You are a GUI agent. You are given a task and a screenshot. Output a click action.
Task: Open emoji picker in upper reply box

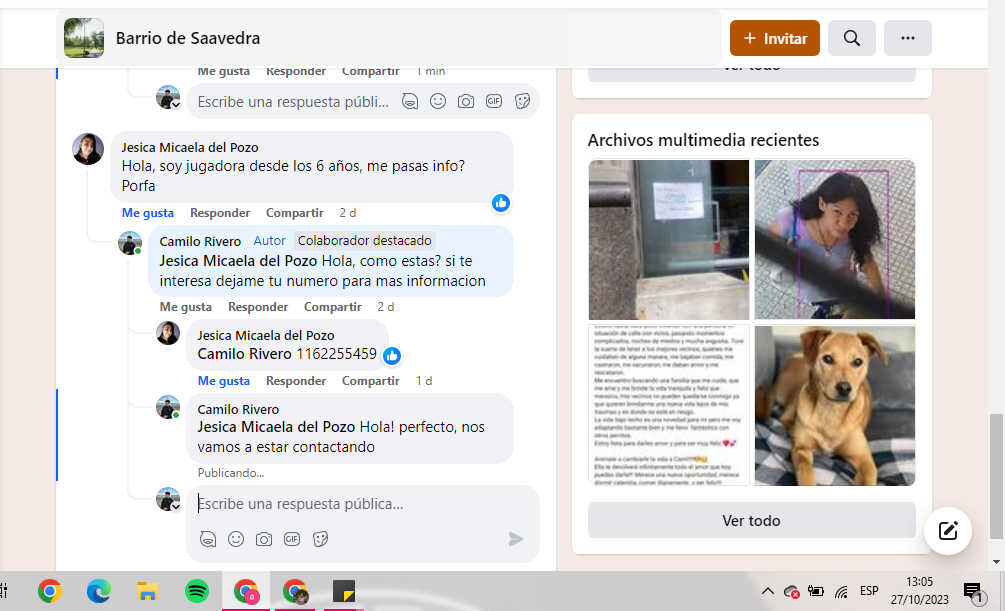point(438,101)
